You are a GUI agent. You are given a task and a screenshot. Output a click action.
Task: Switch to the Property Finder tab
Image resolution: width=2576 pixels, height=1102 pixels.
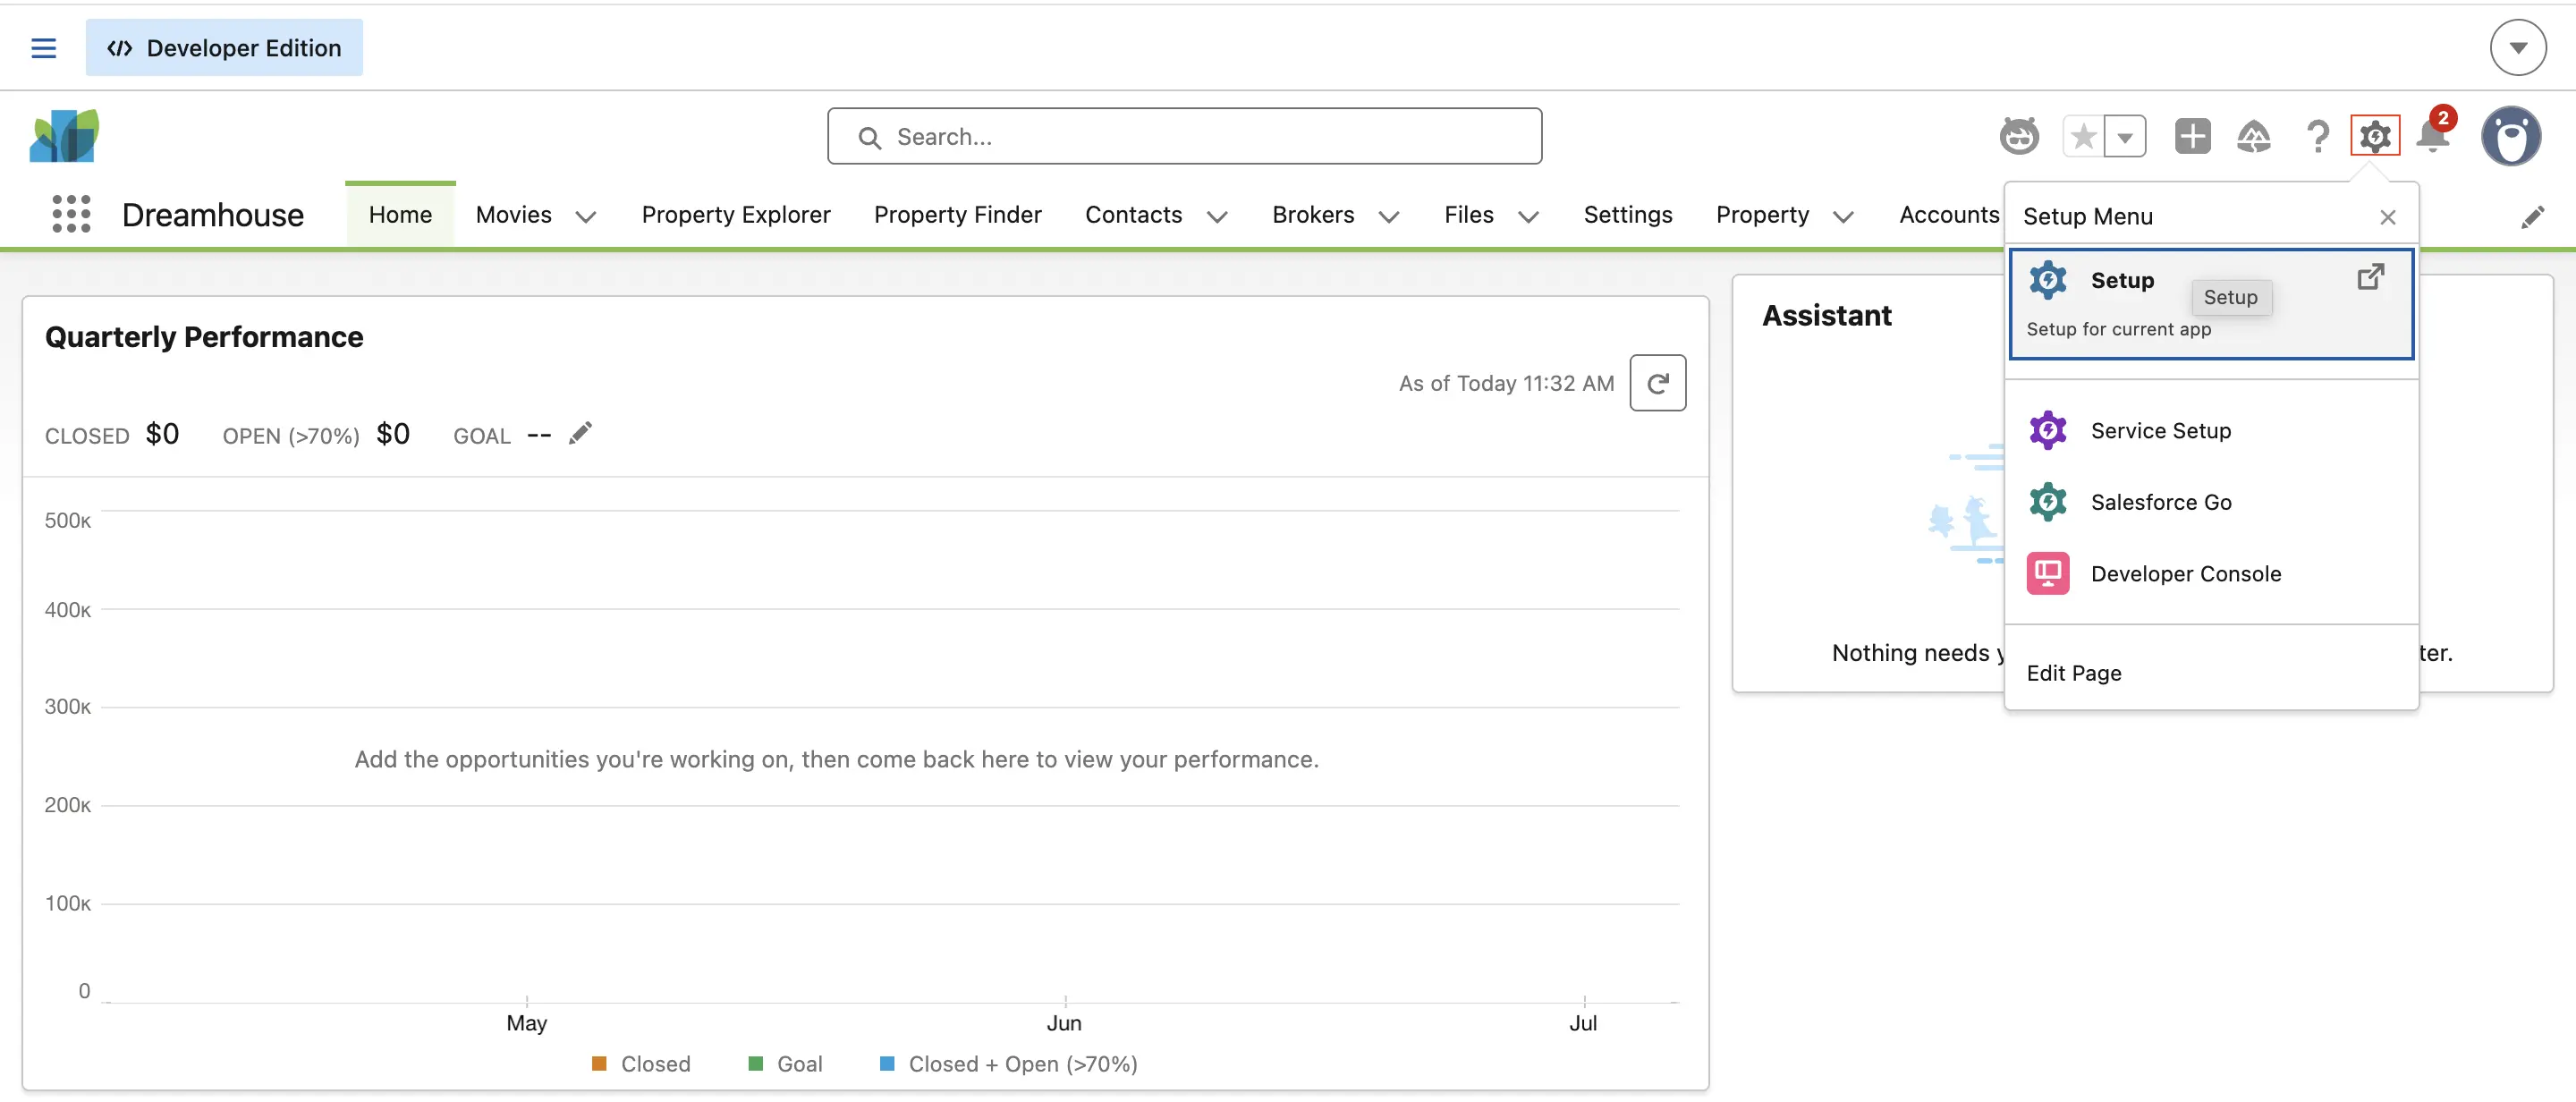click(x=957, y=214)
